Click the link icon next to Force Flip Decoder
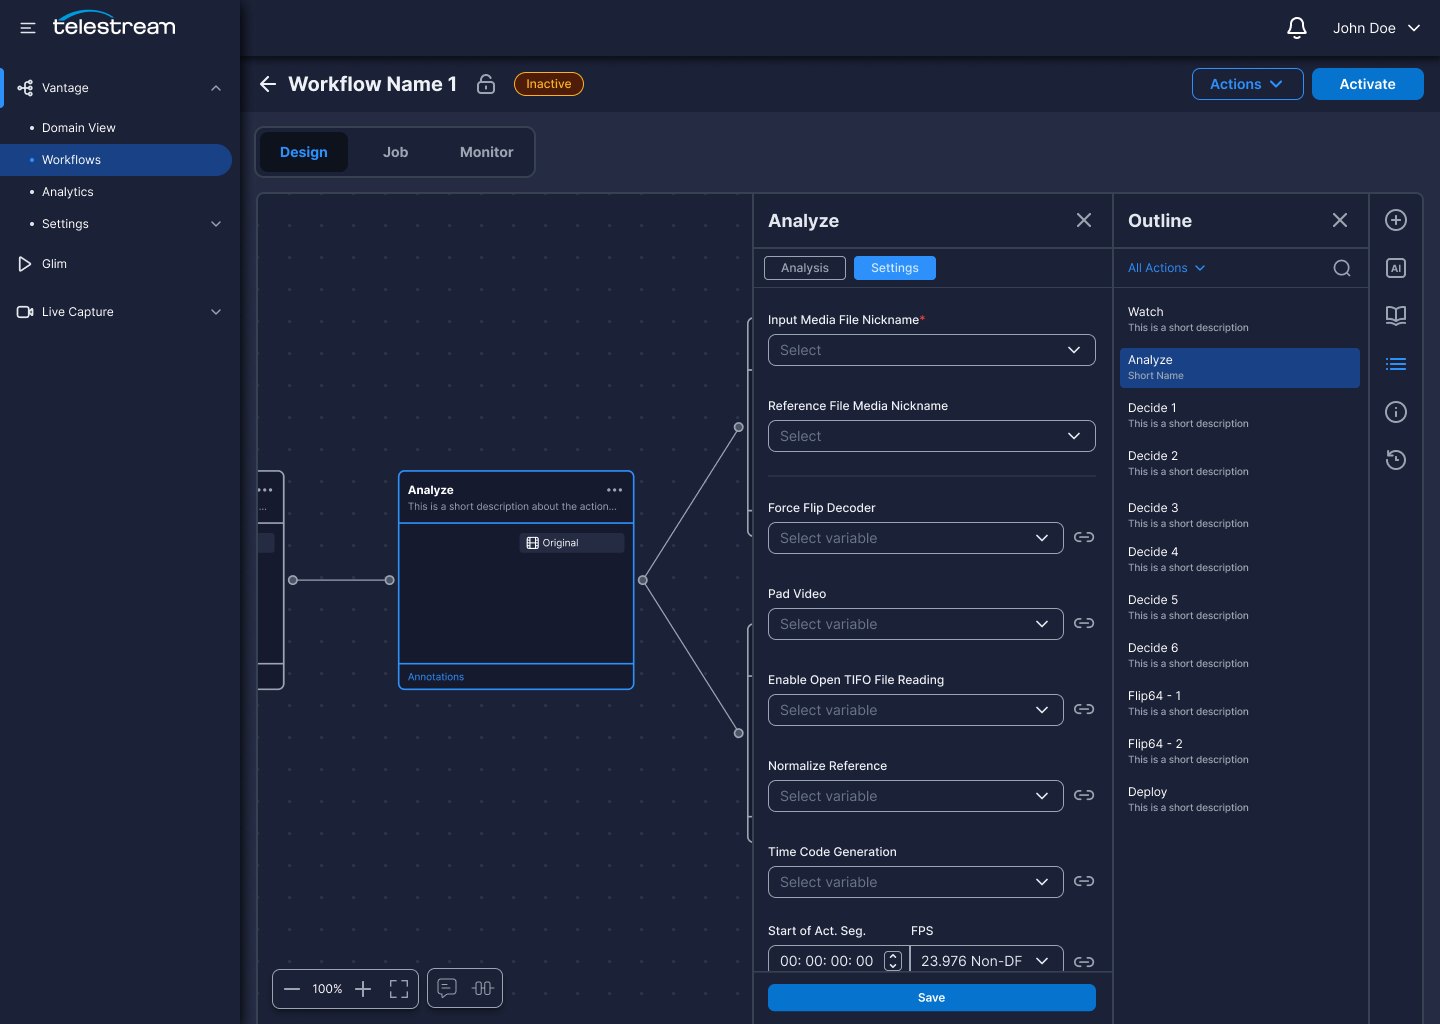The height and width of the screenshot is (1024, 1440). 1084,537
